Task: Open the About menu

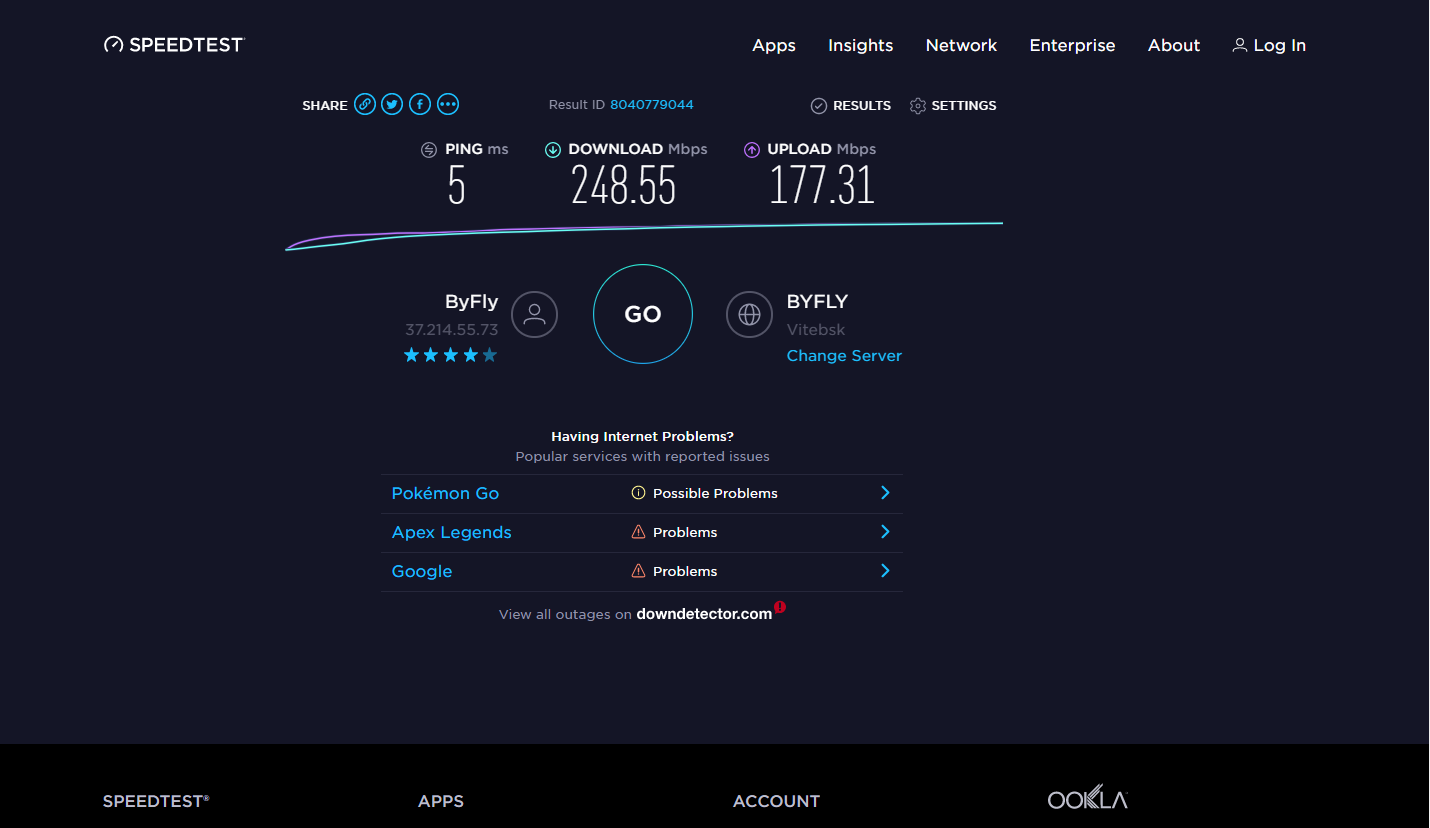Action: [x=1174, y=45]
